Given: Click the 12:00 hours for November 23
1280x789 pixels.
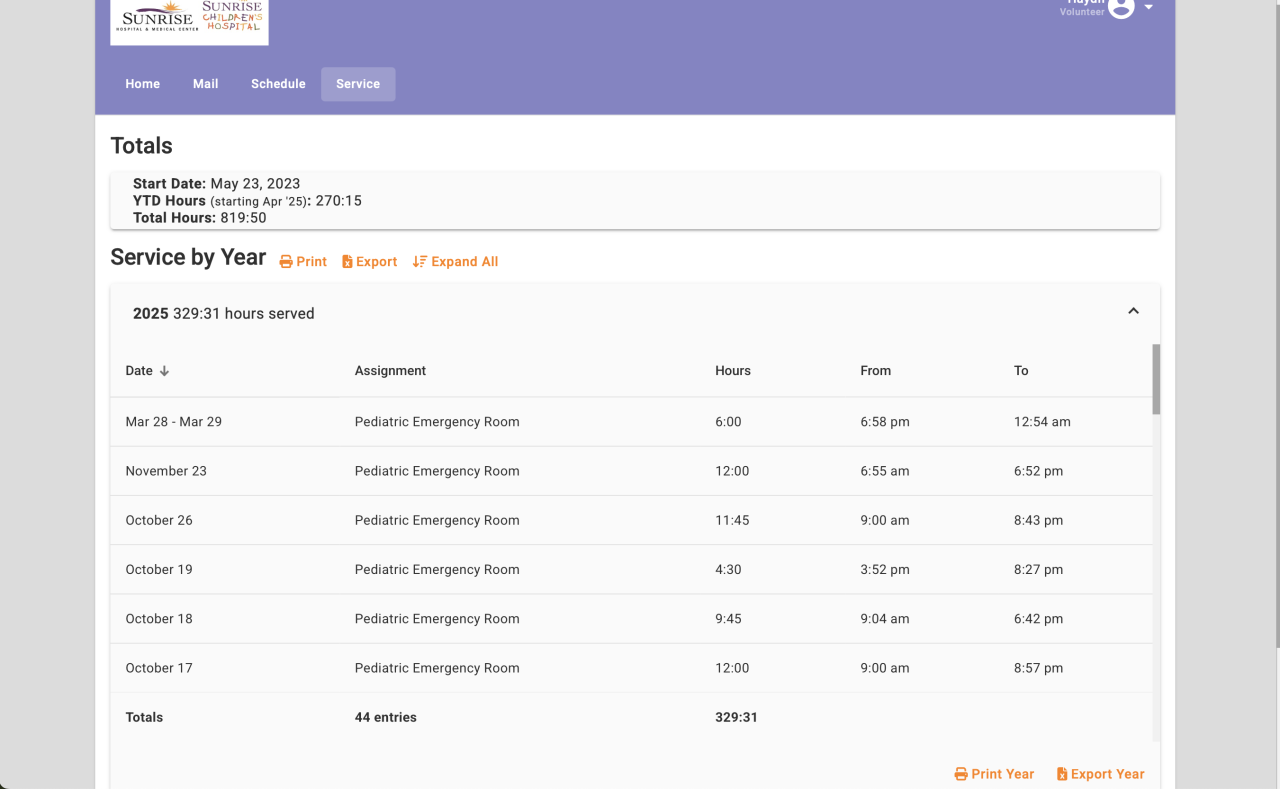Looking at the screenshot, I should [732, 471].
